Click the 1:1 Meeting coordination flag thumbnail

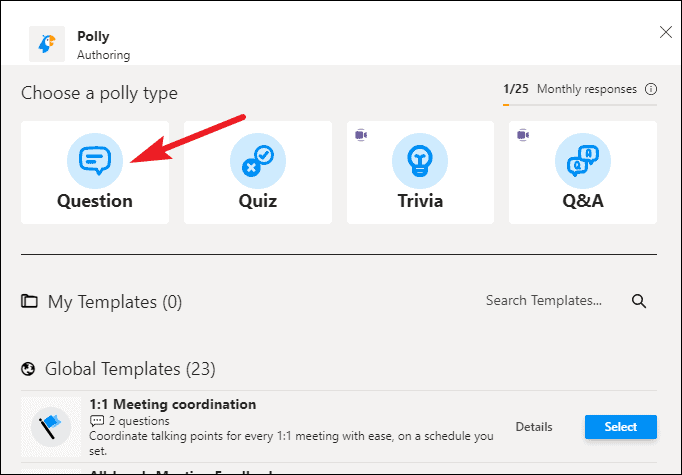51,427
